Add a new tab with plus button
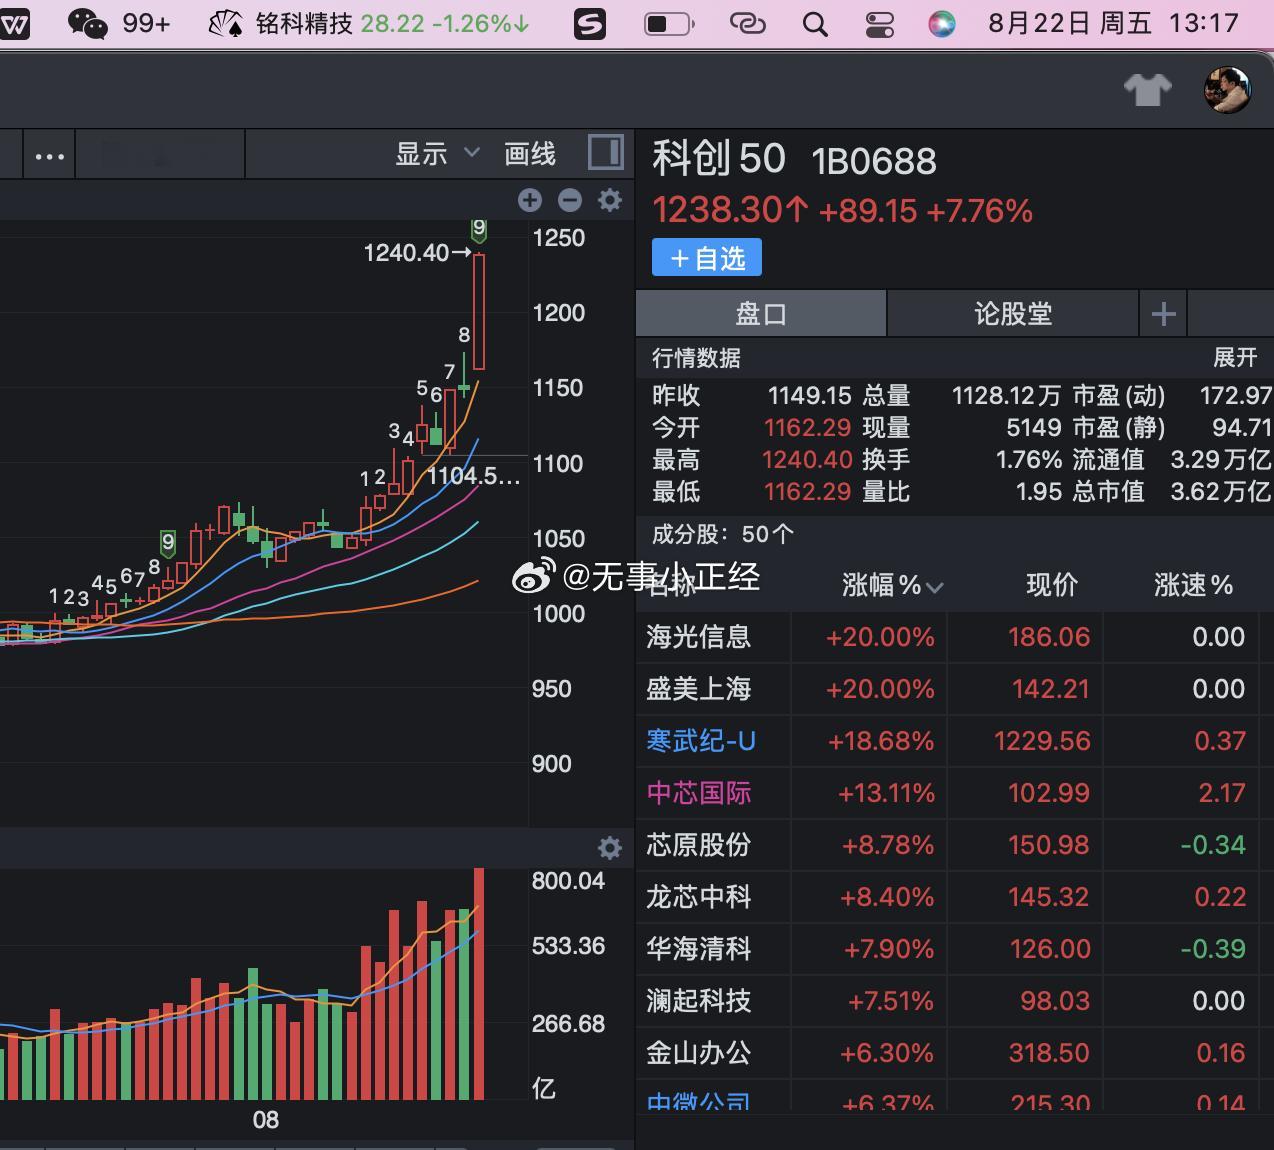This screenshot has width=1274, height=1150. coord(1163,314)
